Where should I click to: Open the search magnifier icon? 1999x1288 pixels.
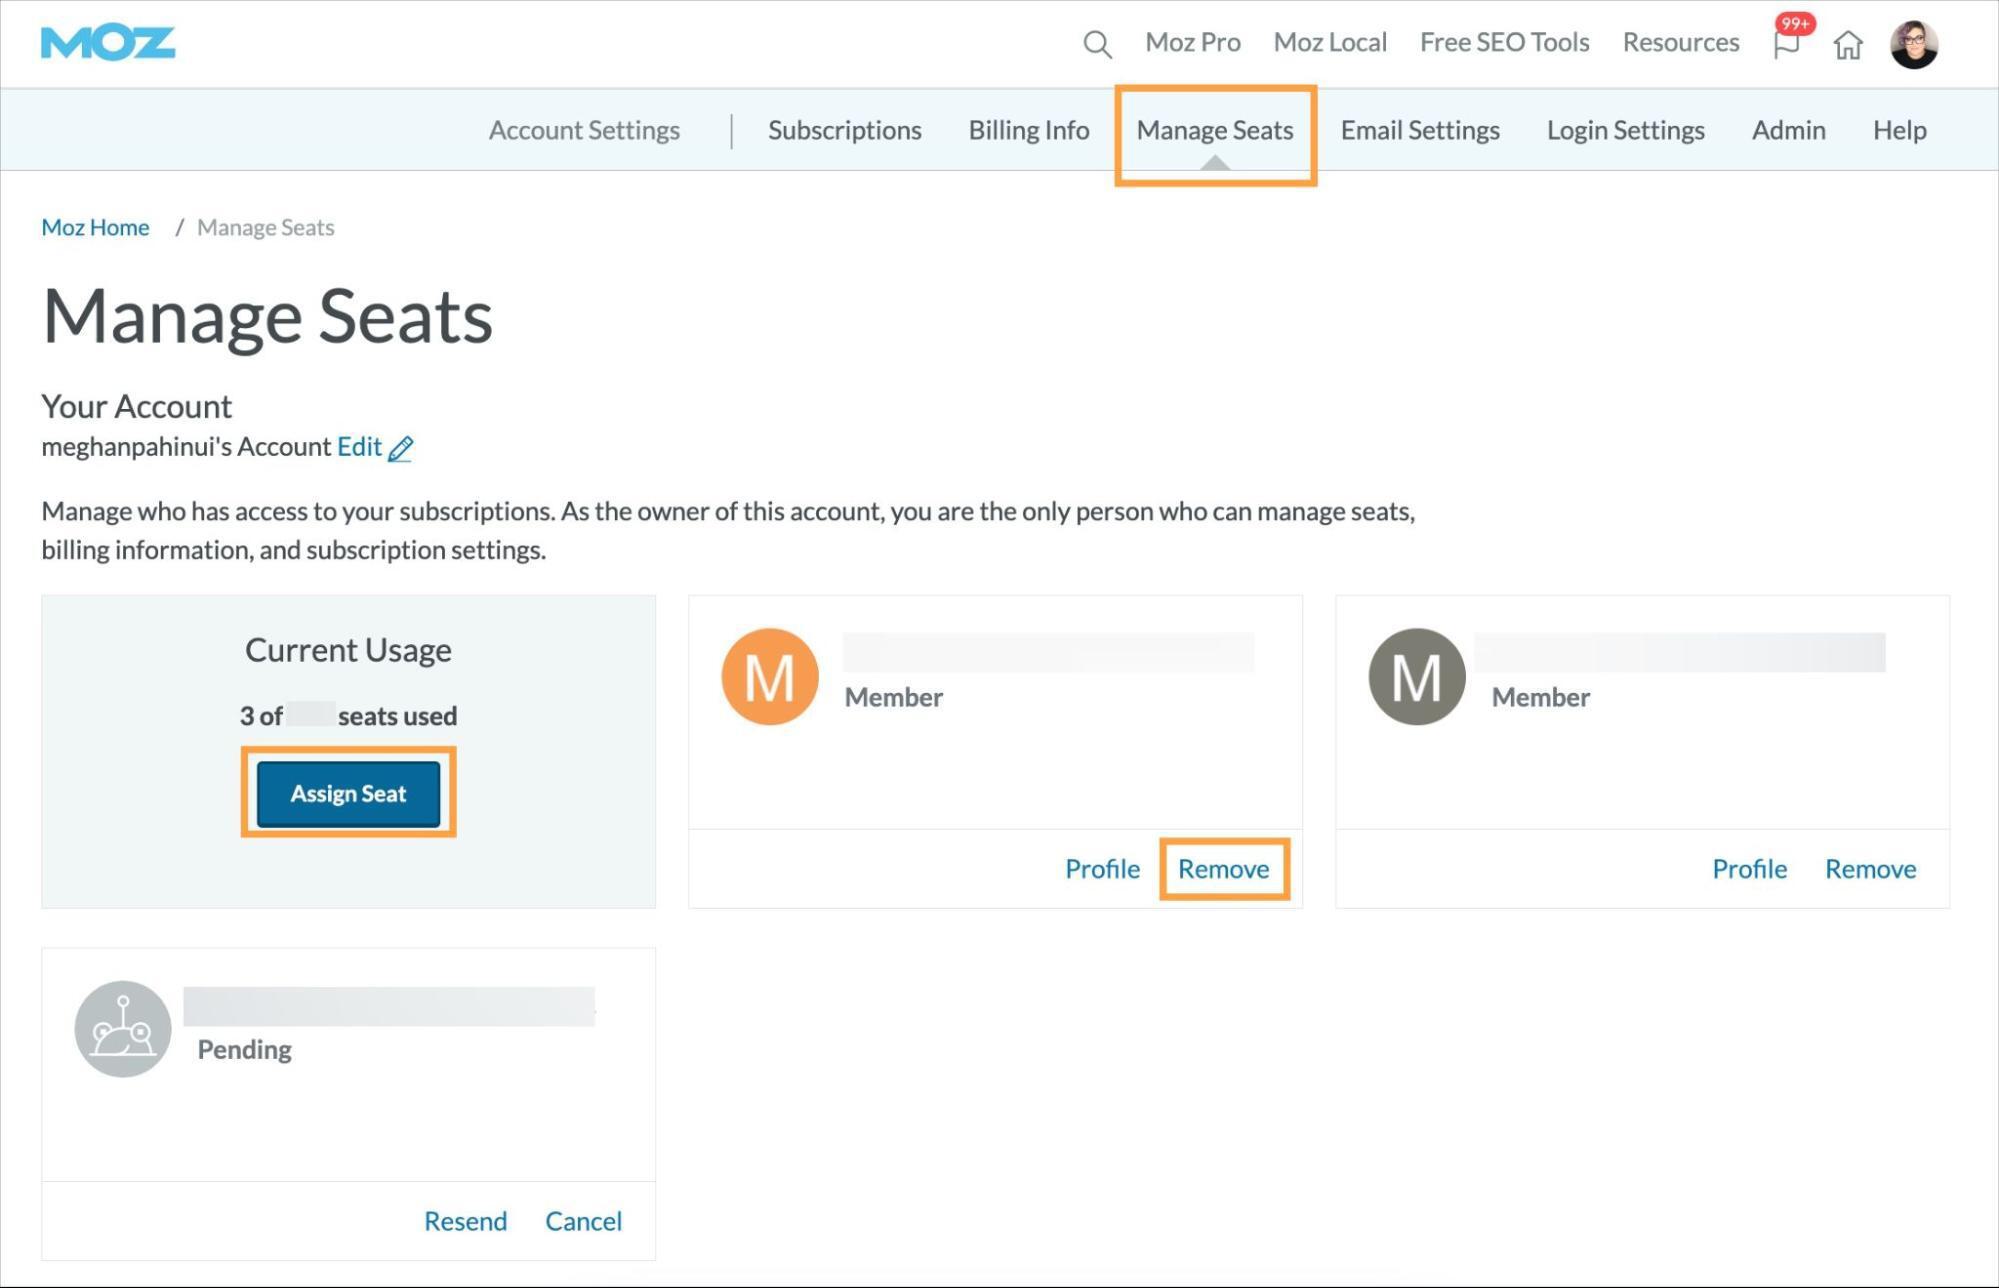tap(1097, 44)
